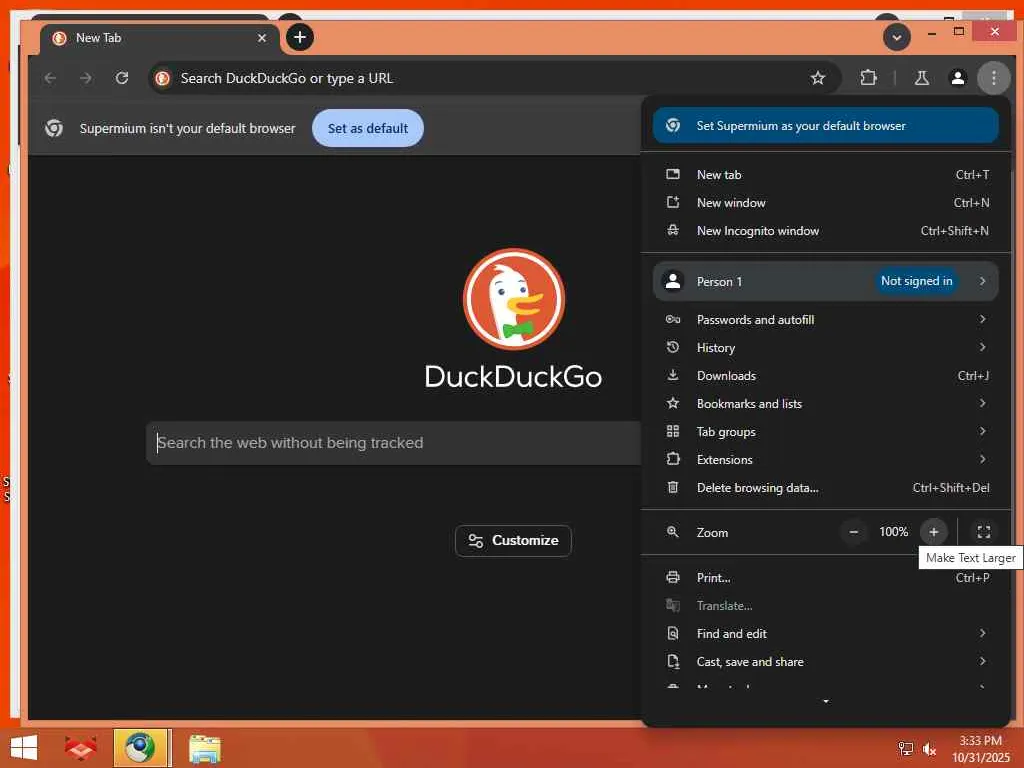1024x768 pixels.
Task: Select the New Tab browser tab
Action: click(x=160, y=38)
